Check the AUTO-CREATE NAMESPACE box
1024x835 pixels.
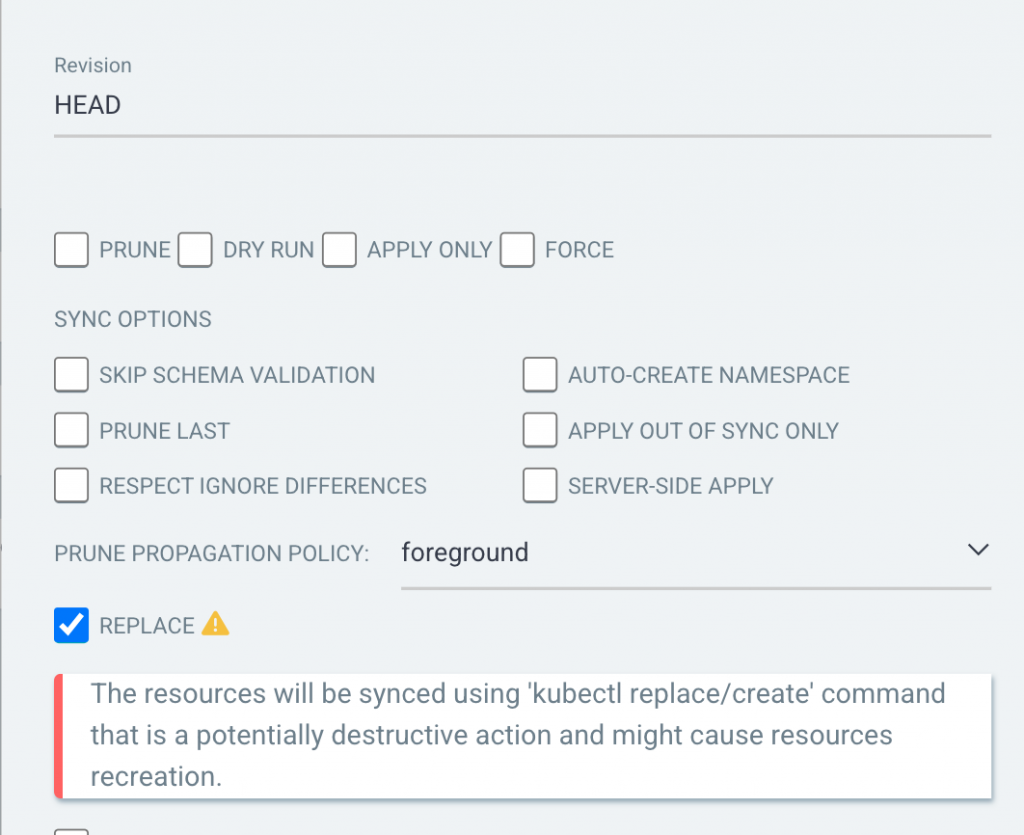540,376
